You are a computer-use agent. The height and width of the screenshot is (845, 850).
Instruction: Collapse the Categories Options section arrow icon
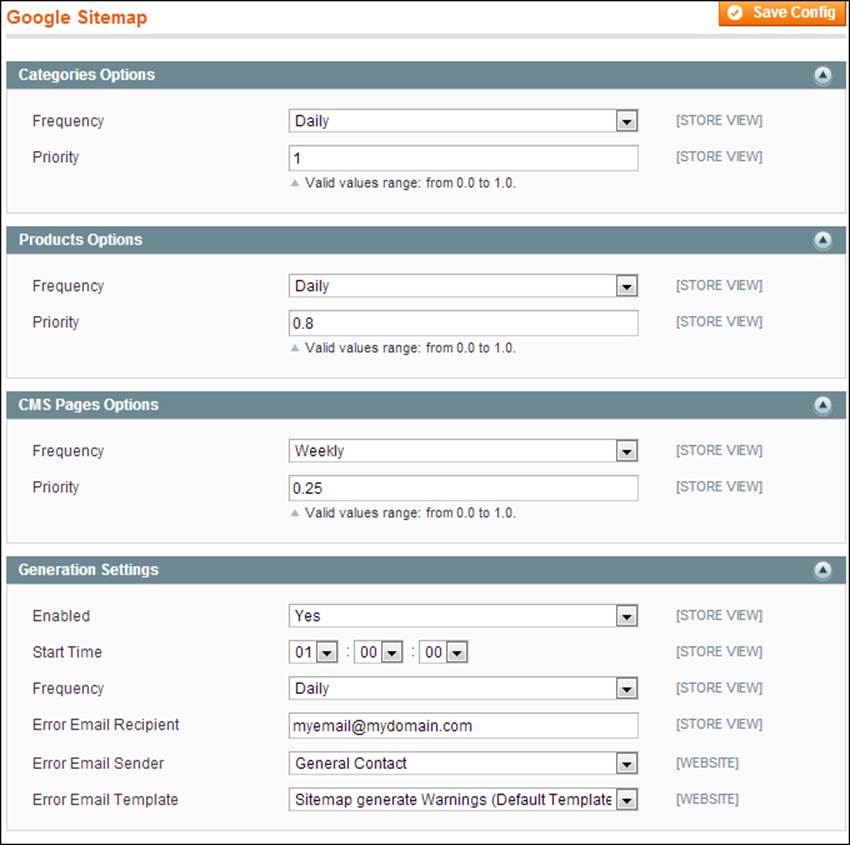point(822,75)
